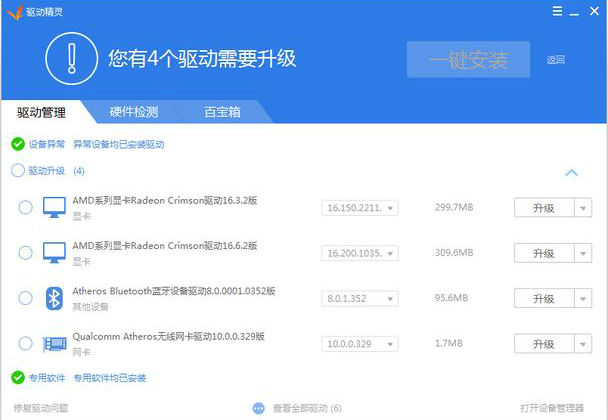This screenshot has height=420, width=608.
Task: Click the AMD系列显卡Radeon Crimson驱动16.6.2版 title
Action: coord(165,245)
